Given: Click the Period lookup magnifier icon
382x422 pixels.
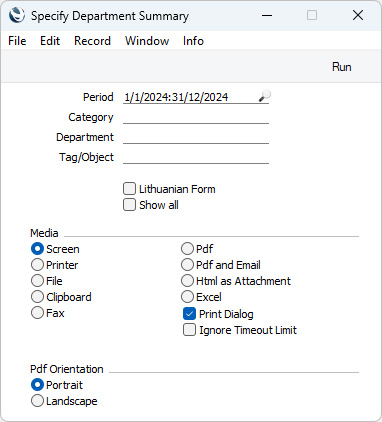Looking at the screenshot, I should [264, 96].
